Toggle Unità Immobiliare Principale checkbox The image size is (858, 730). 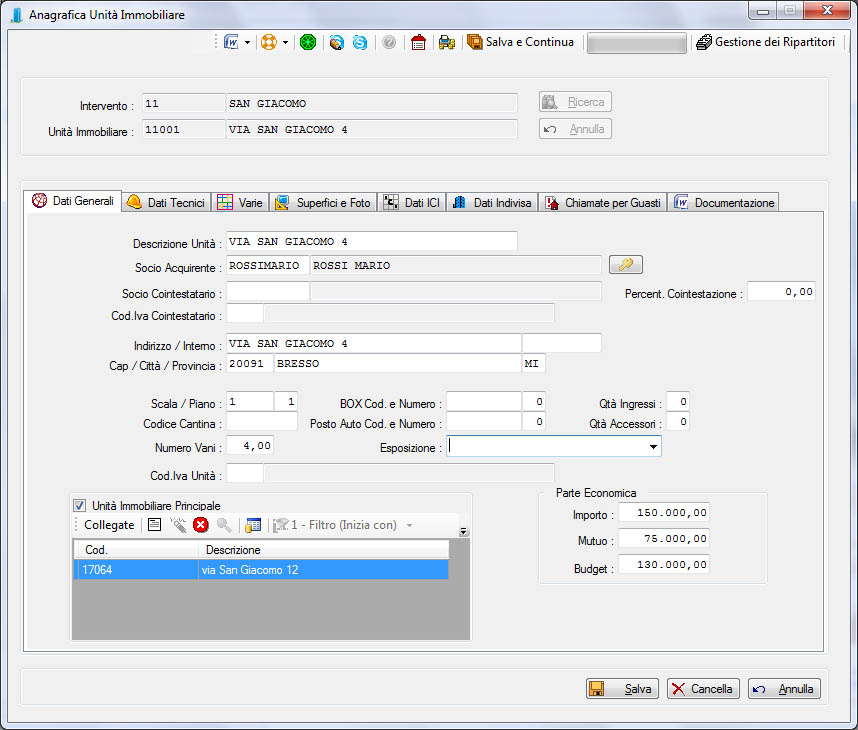pyautogui.click(x=79, y=505)
